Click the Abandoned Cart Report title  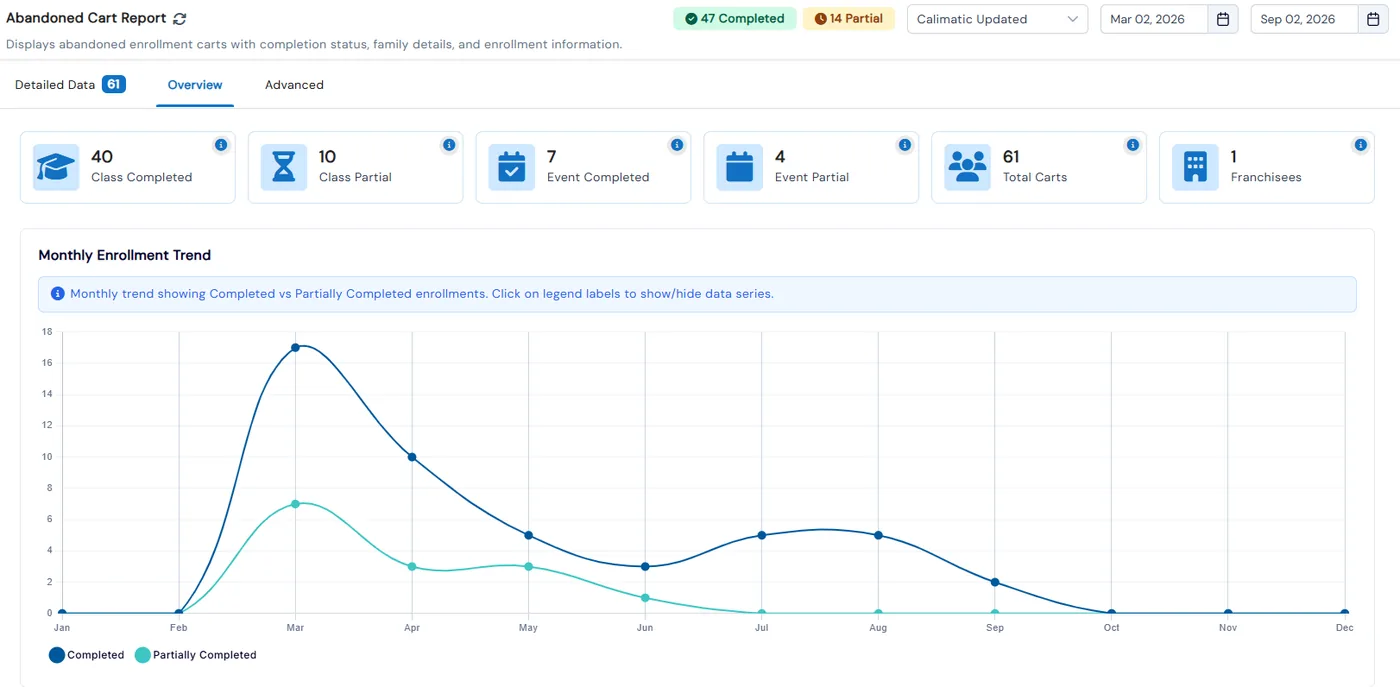86,18
